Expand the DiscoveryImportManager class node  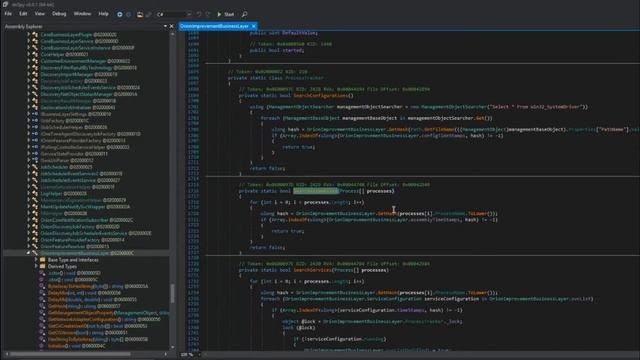pos(29,74)
